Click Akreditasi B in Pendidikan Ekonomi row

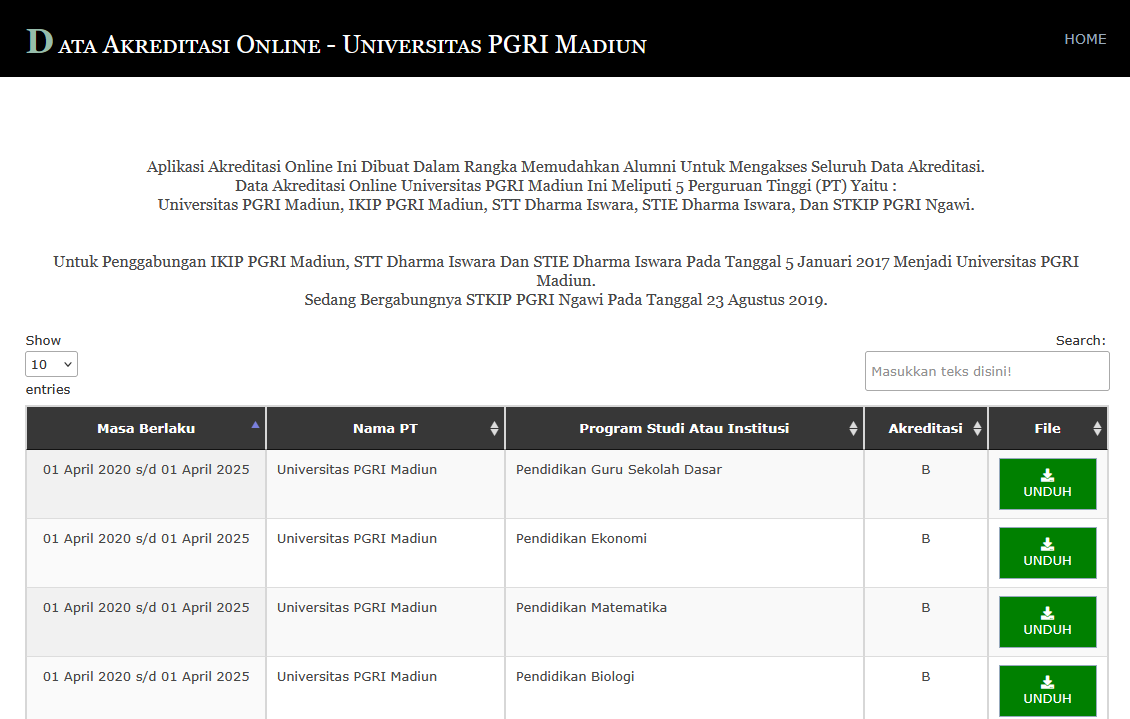pos(926,539)
